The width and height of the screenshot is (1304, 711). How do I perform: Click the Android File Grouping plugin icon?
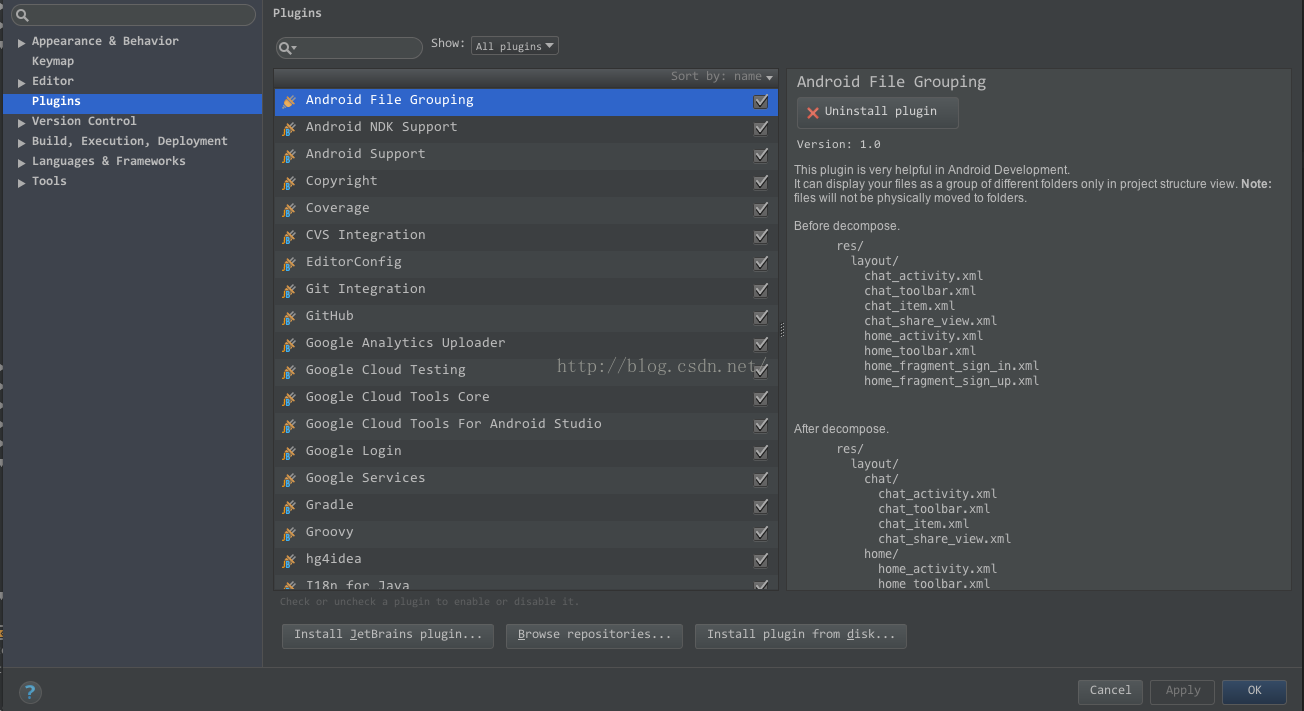289,101
